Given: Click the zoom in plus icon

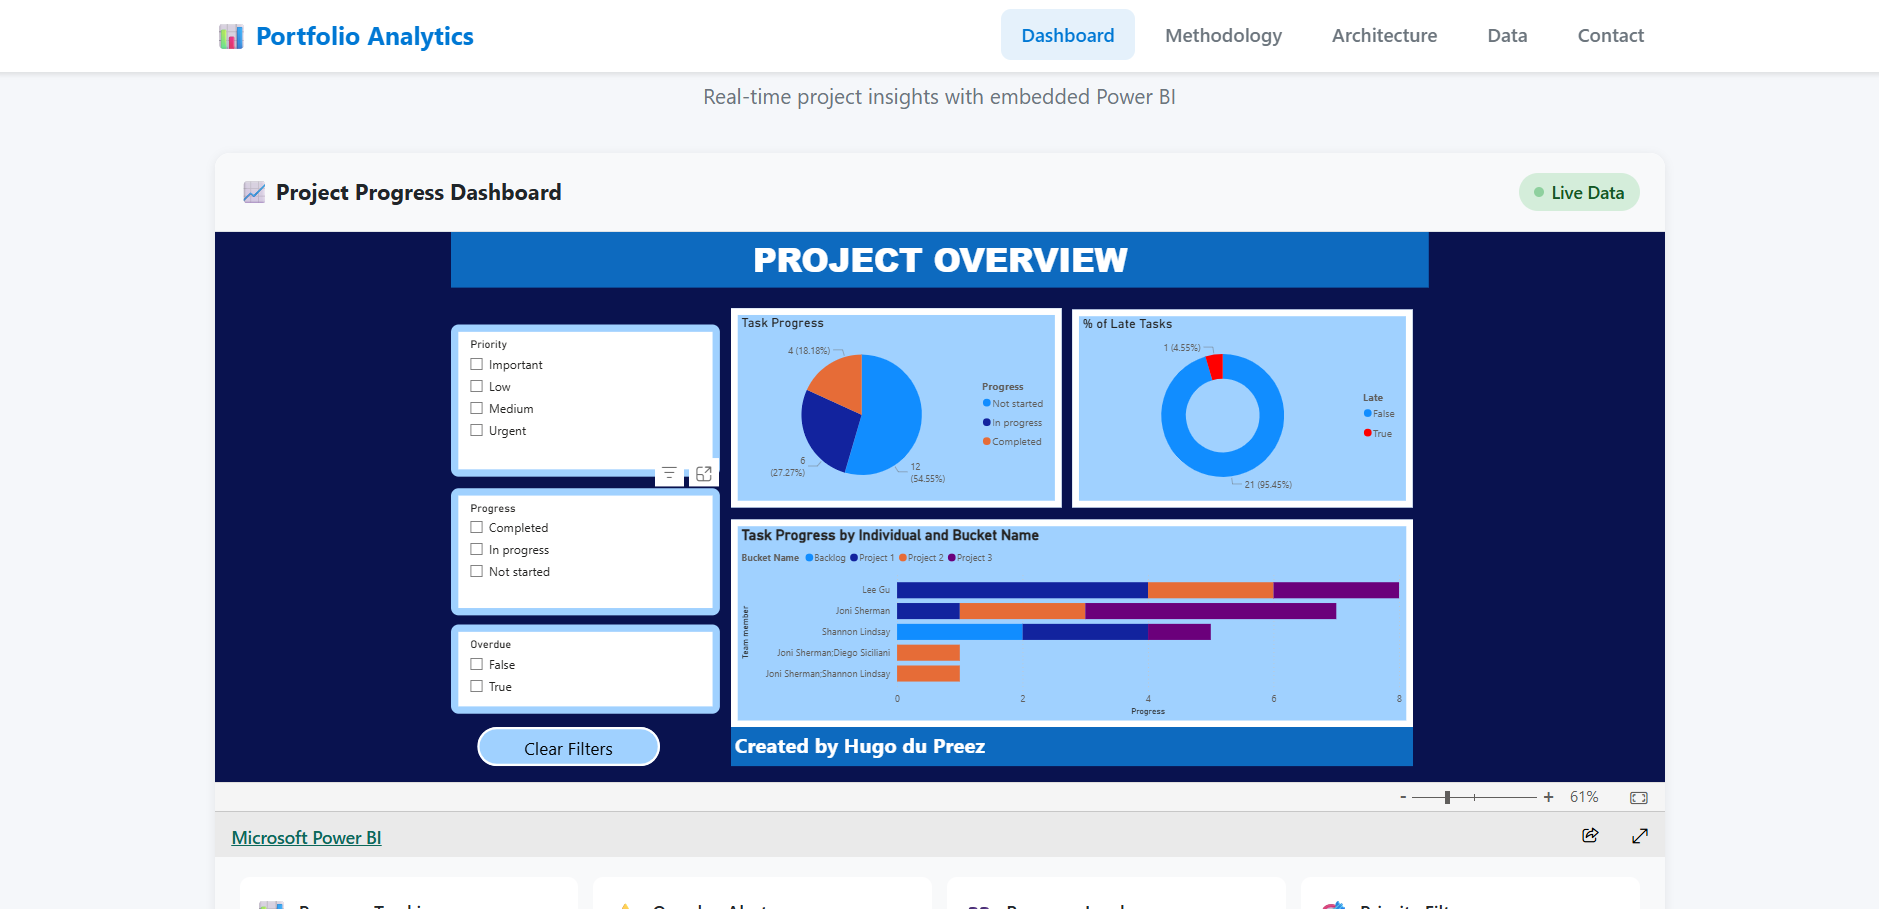Looking at the screenshot, I should tap(1548, 796).
